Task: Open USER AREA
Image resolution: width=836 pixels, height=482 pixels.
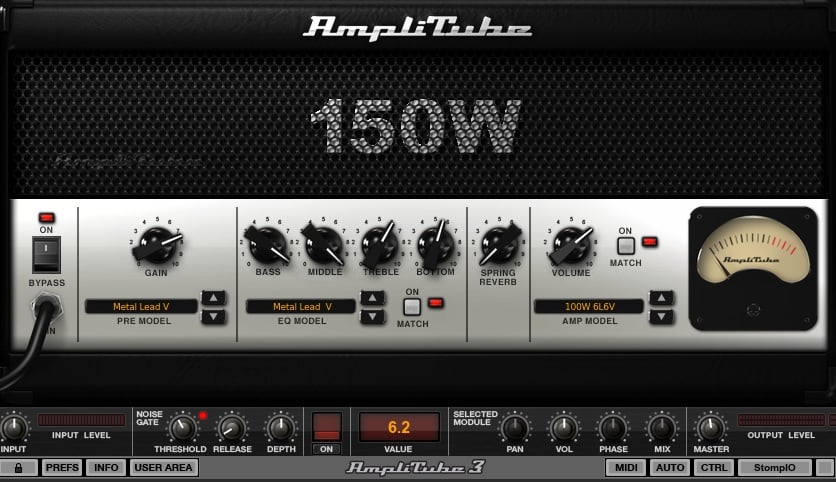Action: pyautogui.click(x=163, y=468)
